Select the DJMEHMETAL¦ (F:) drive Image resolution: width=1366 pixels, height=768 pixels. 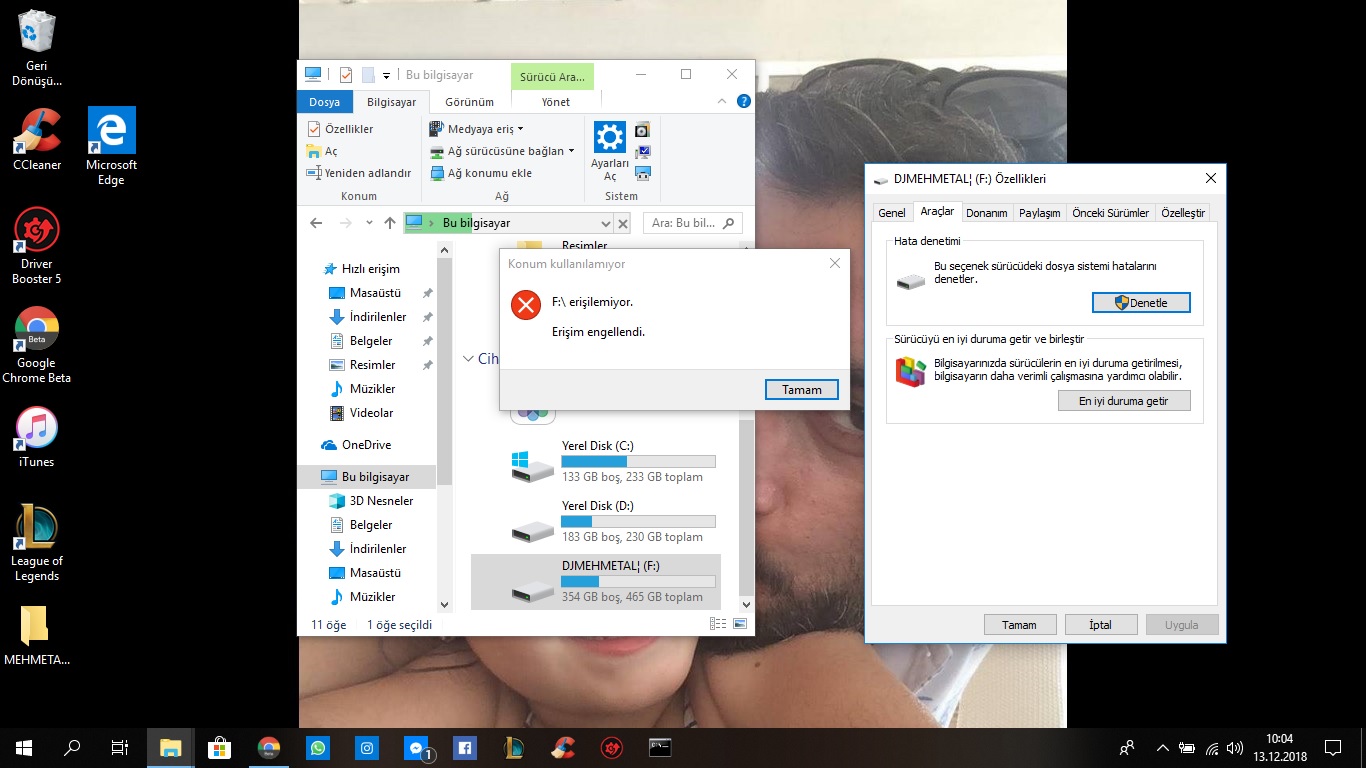click(596, 582)
